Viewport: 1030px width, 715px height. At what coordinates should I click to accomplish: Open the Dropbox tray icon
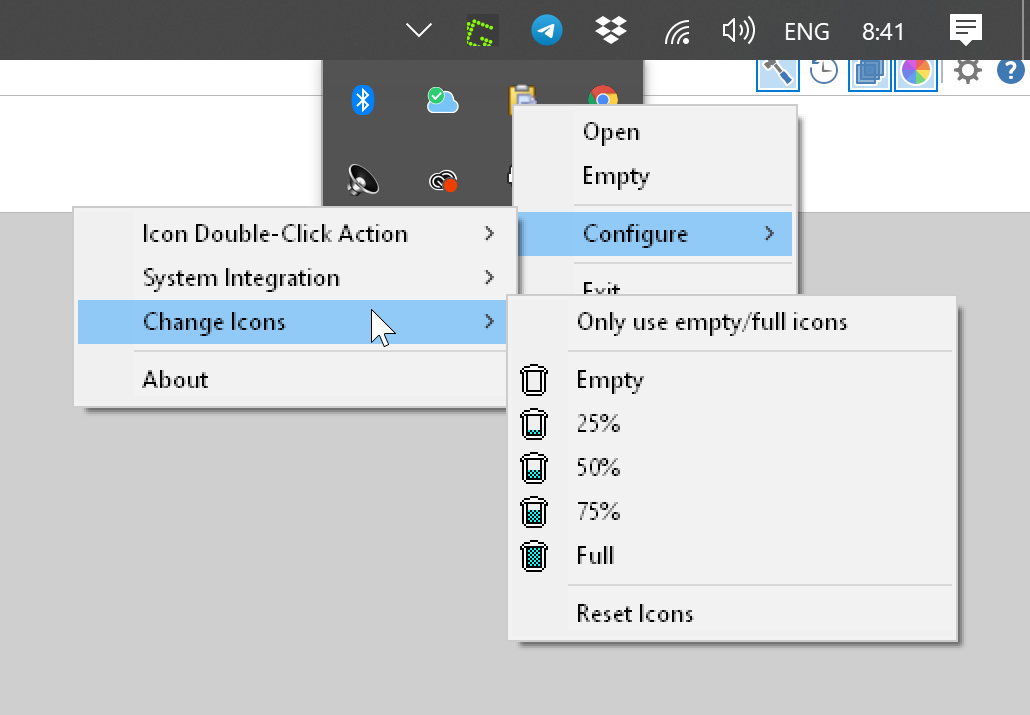coord(611,31)
